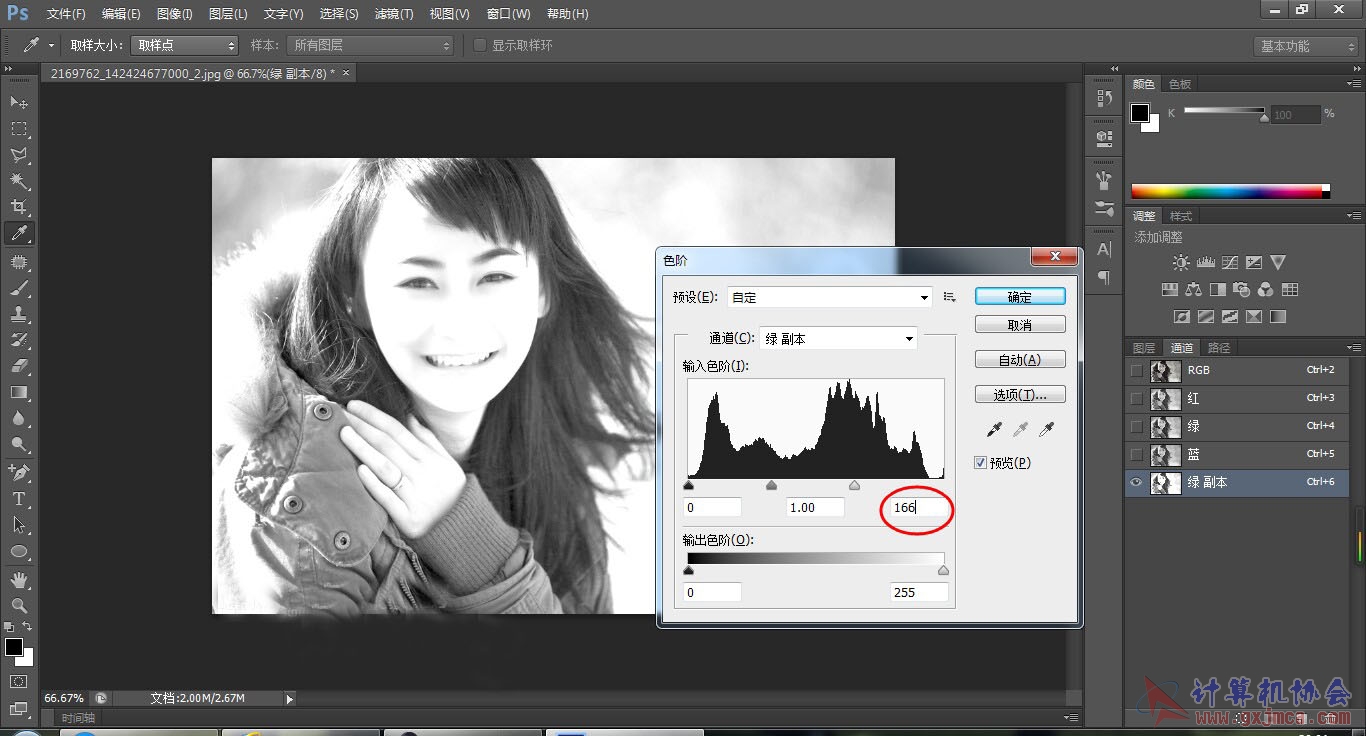Enable the 显示取样环 checkbox
The image size is (1366, 736).
pyautogui.click(x=480, y=45)
